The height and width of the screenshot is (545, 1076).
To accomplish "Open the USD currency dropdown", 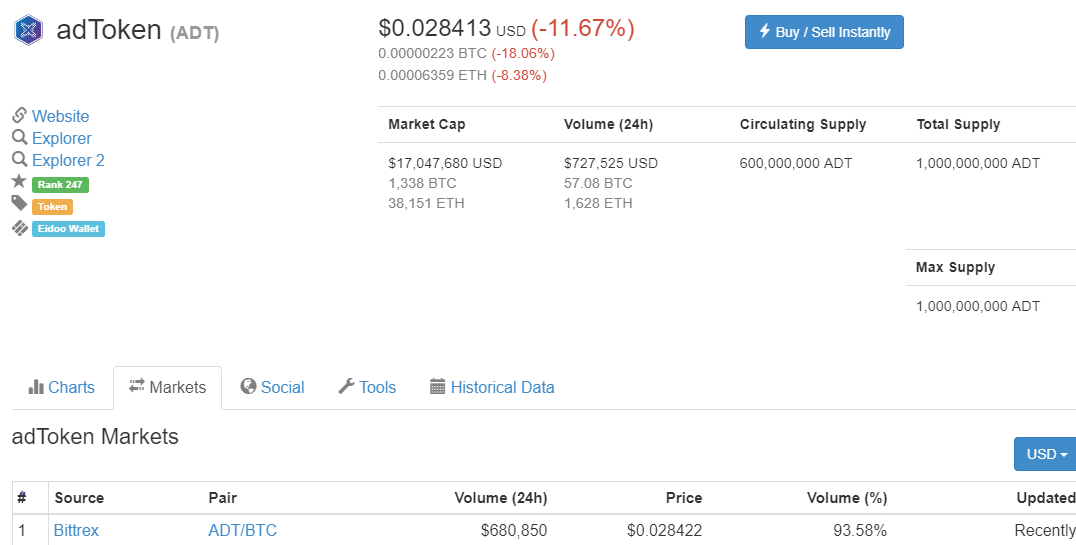I will pyautogui.click(x=1046, y=454).
